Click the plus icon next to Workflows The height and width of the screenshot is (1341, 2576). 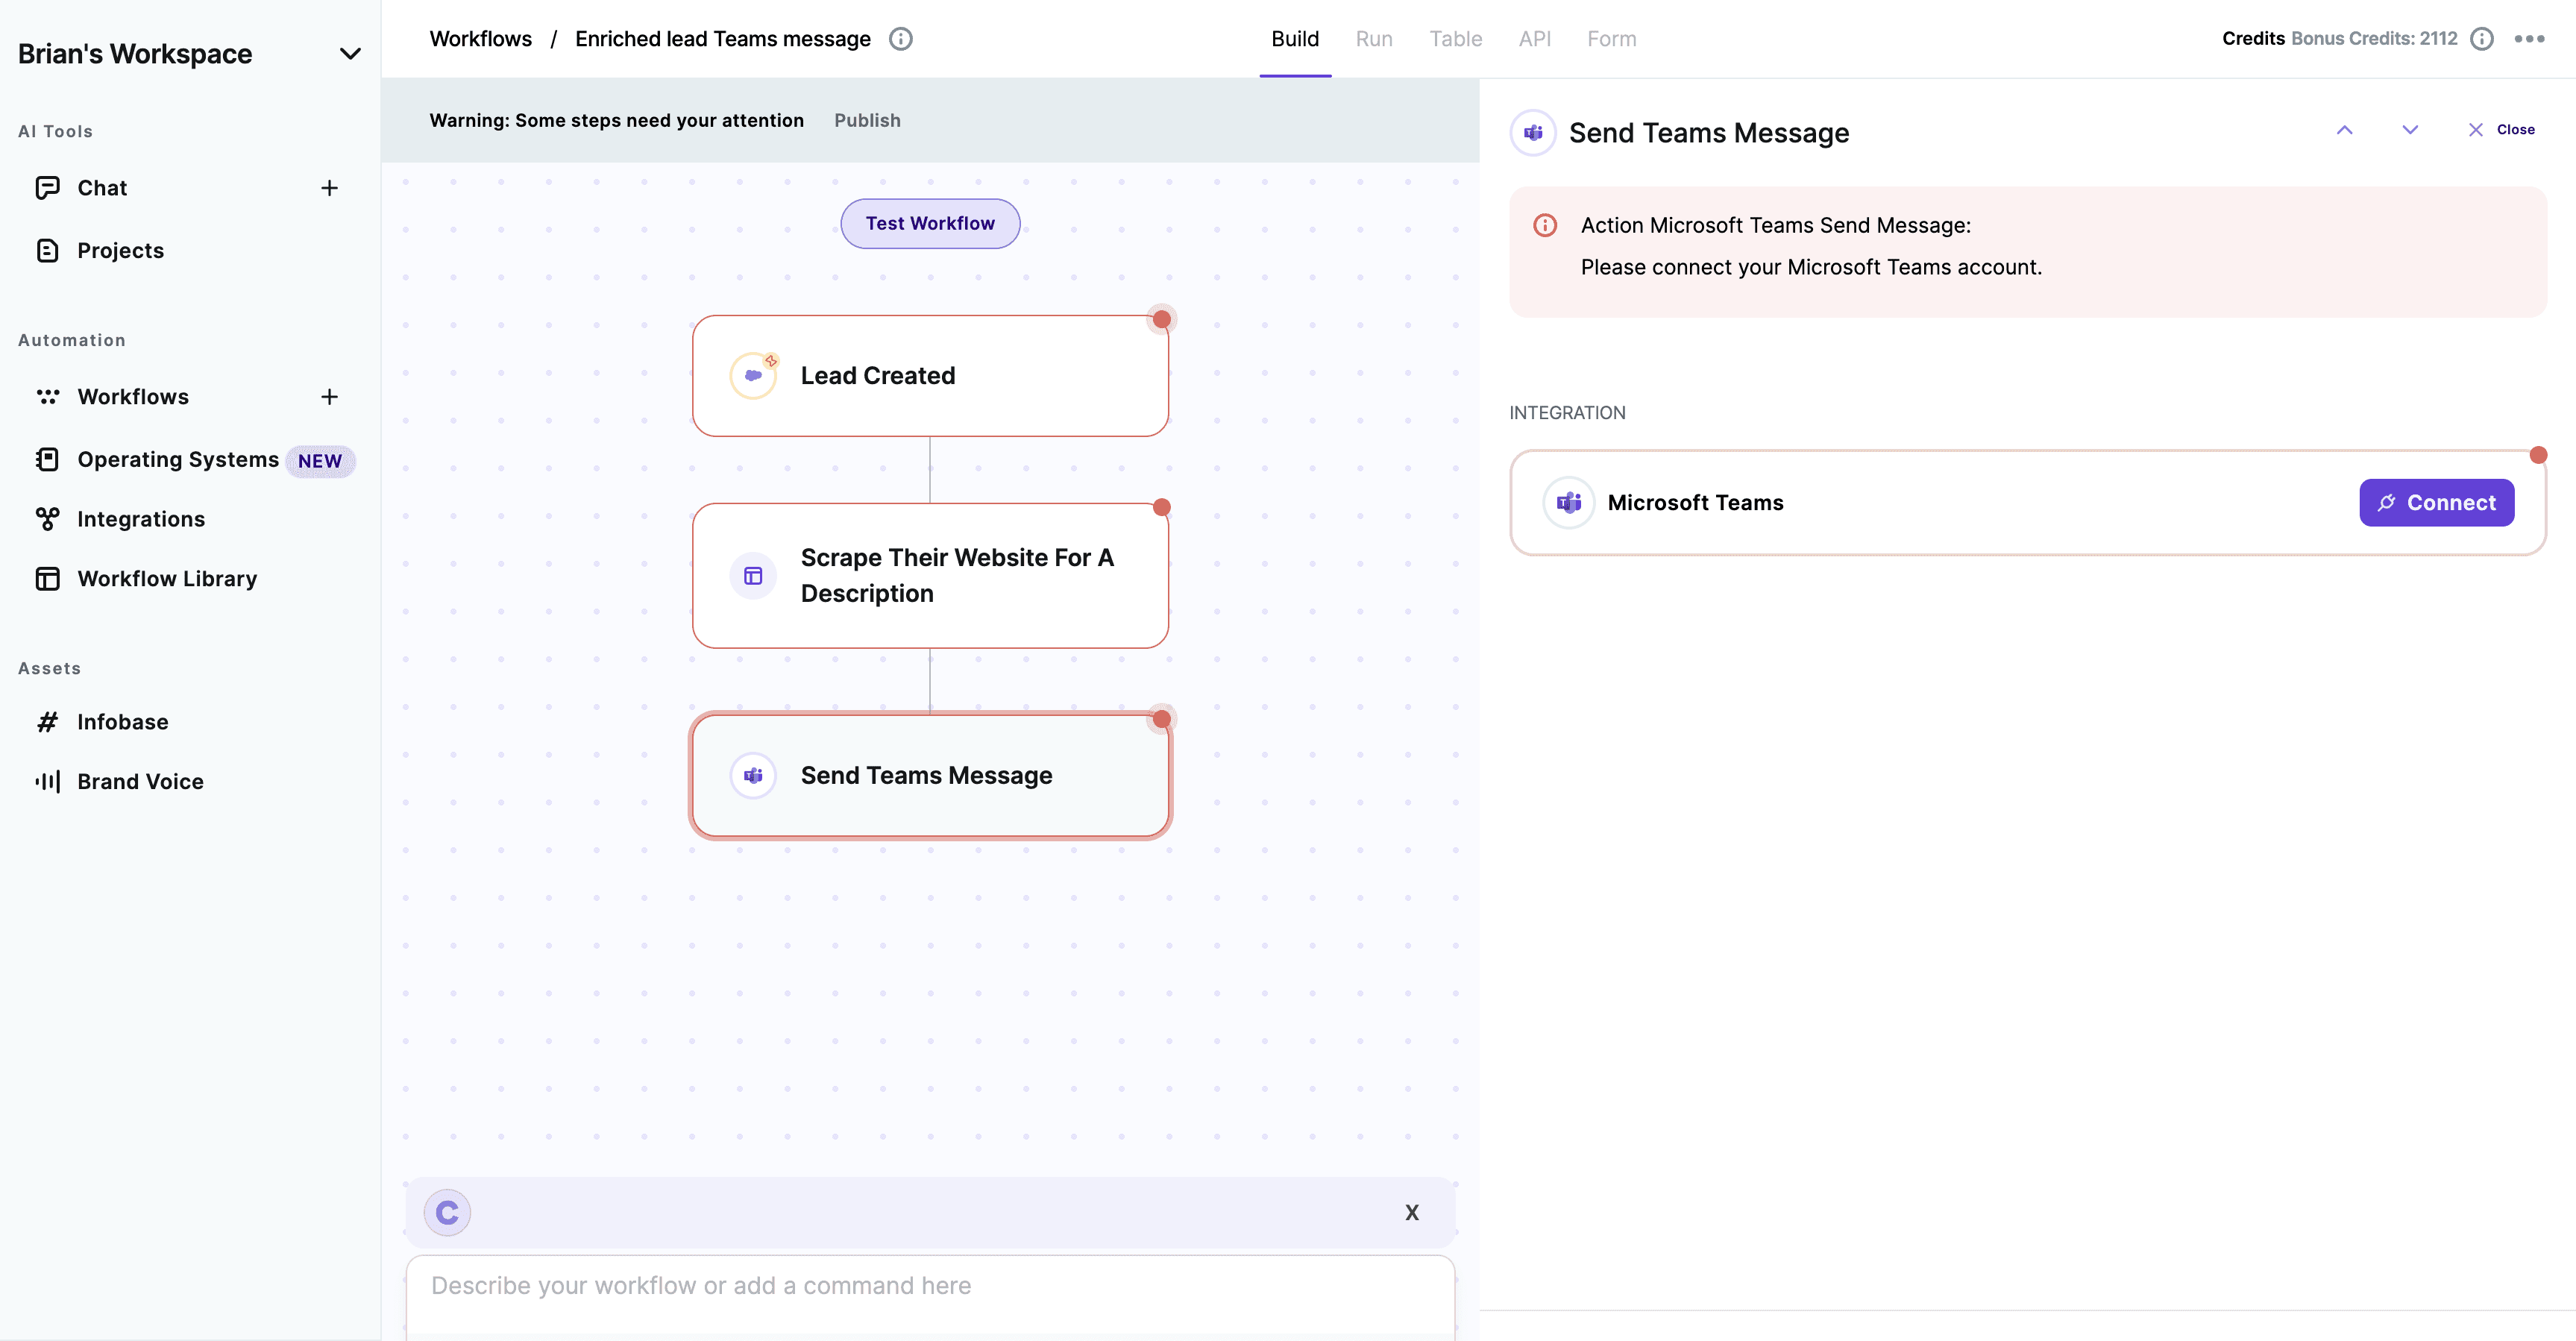tap(329, 397)
